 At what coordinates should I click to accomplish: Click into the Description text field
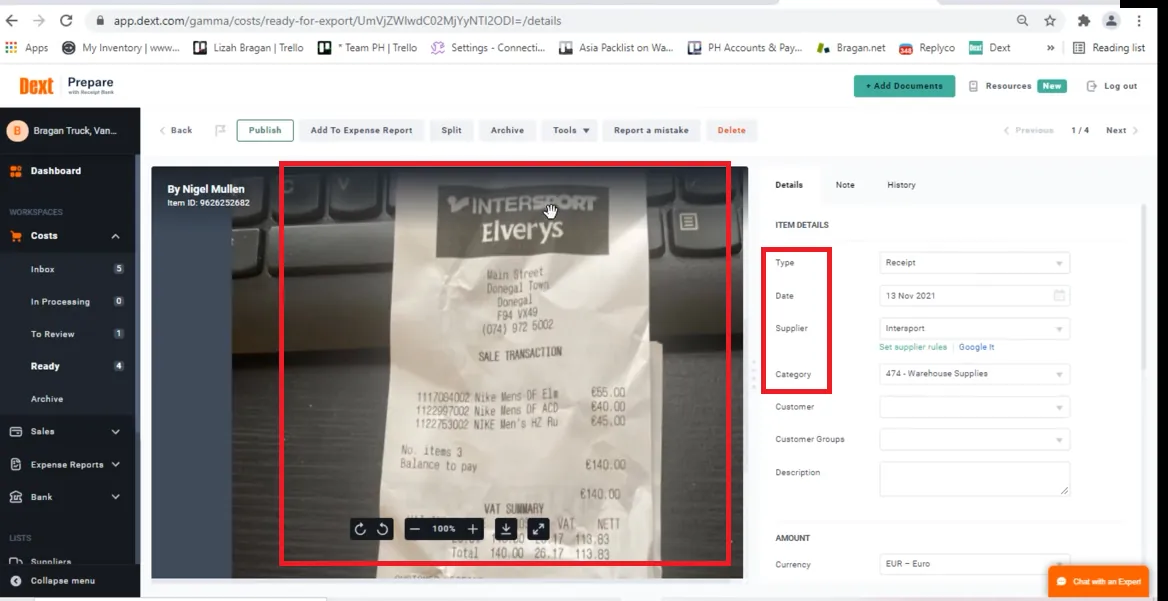tap(974, 479)
